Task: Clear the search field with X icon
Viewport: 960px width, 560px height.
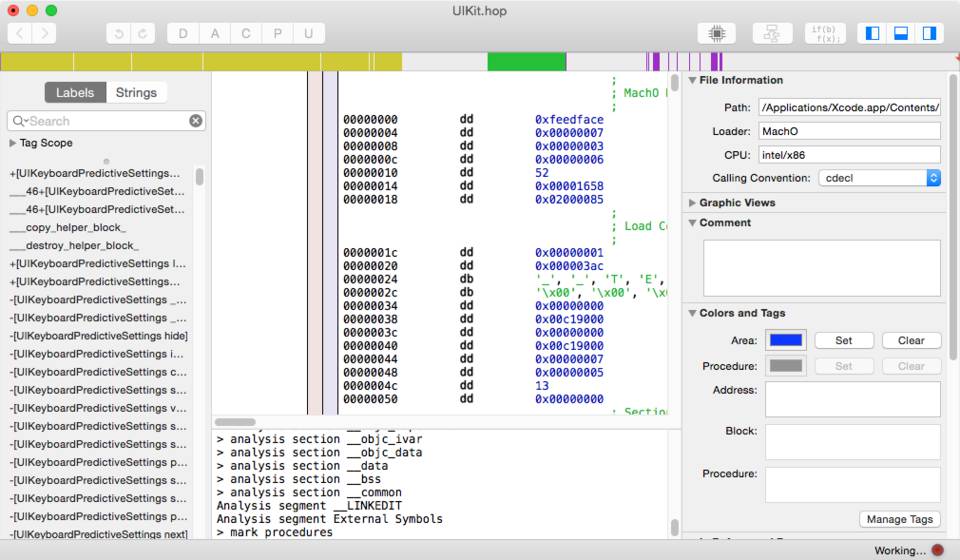Action: (196, 121)
